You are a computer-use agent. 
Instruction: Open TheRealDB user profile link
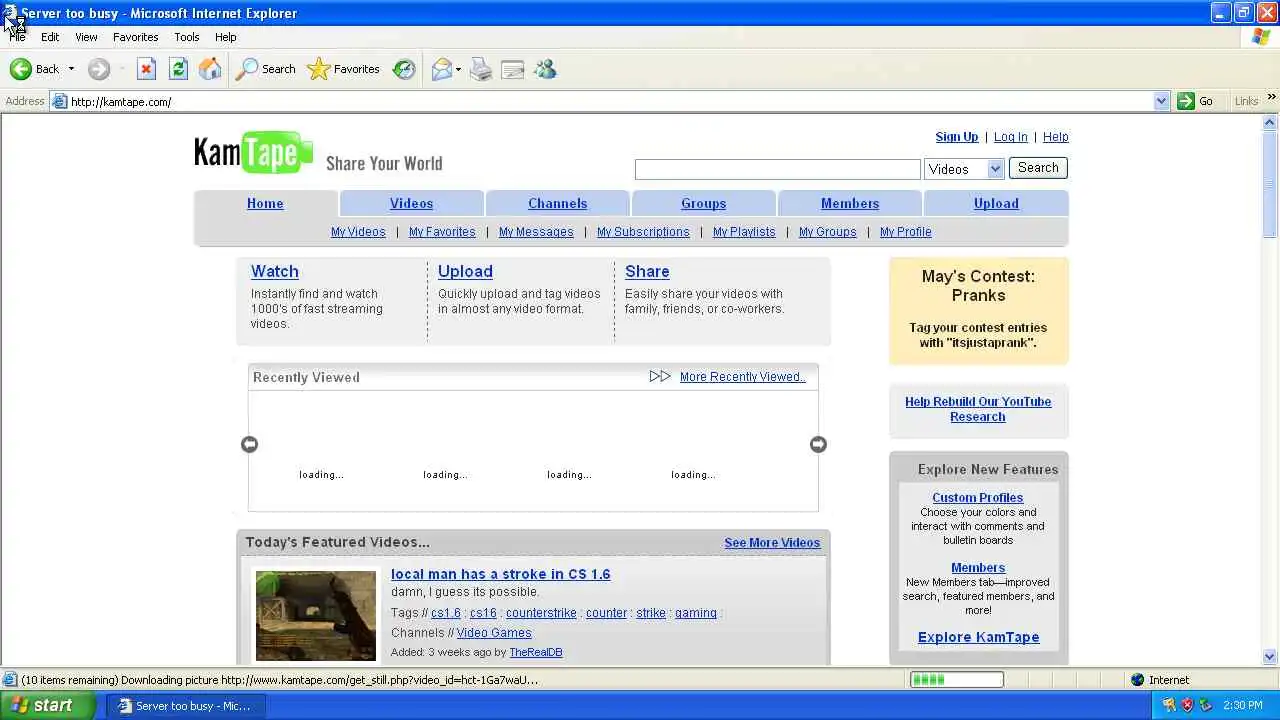pyautogui.click(x=536, y=652)
